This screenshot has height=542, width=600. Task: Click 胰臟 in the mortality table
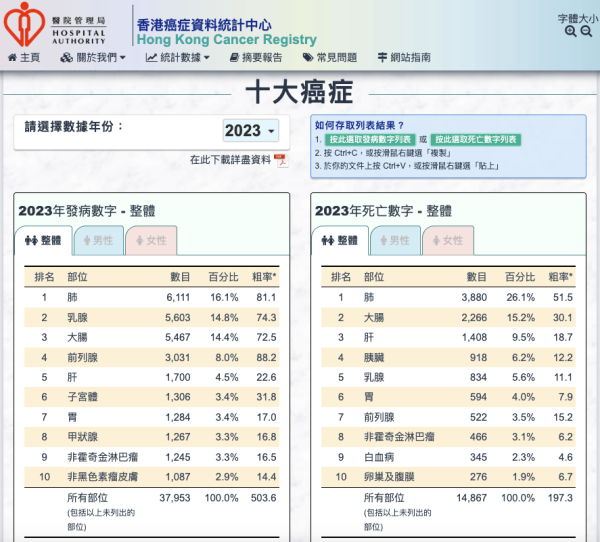coord(374,358)
